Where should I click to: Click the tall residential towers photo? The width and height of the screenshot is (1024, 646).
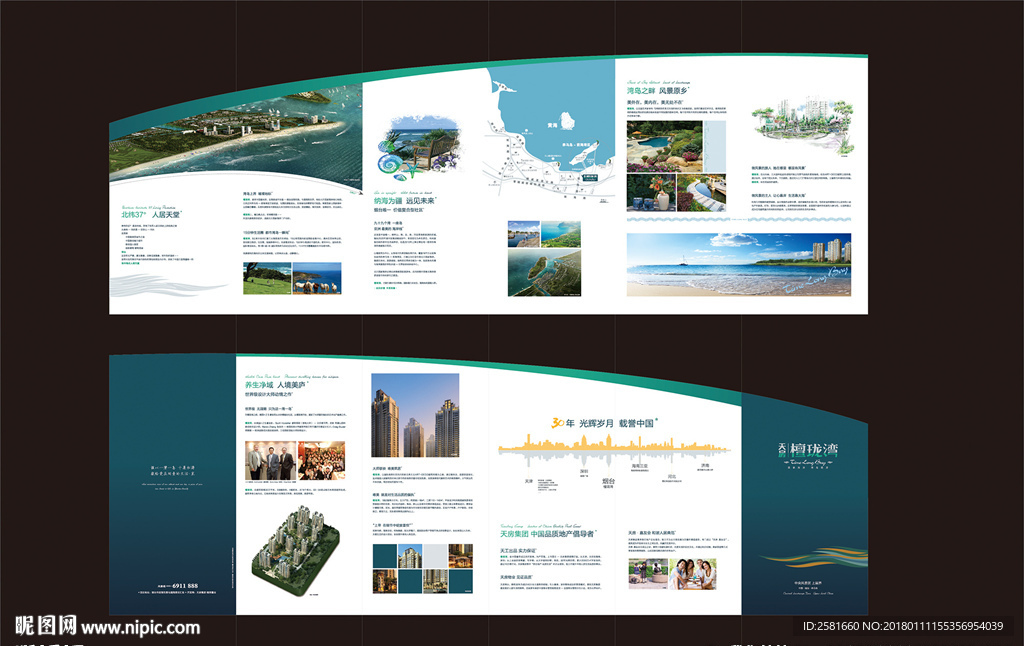415,415
